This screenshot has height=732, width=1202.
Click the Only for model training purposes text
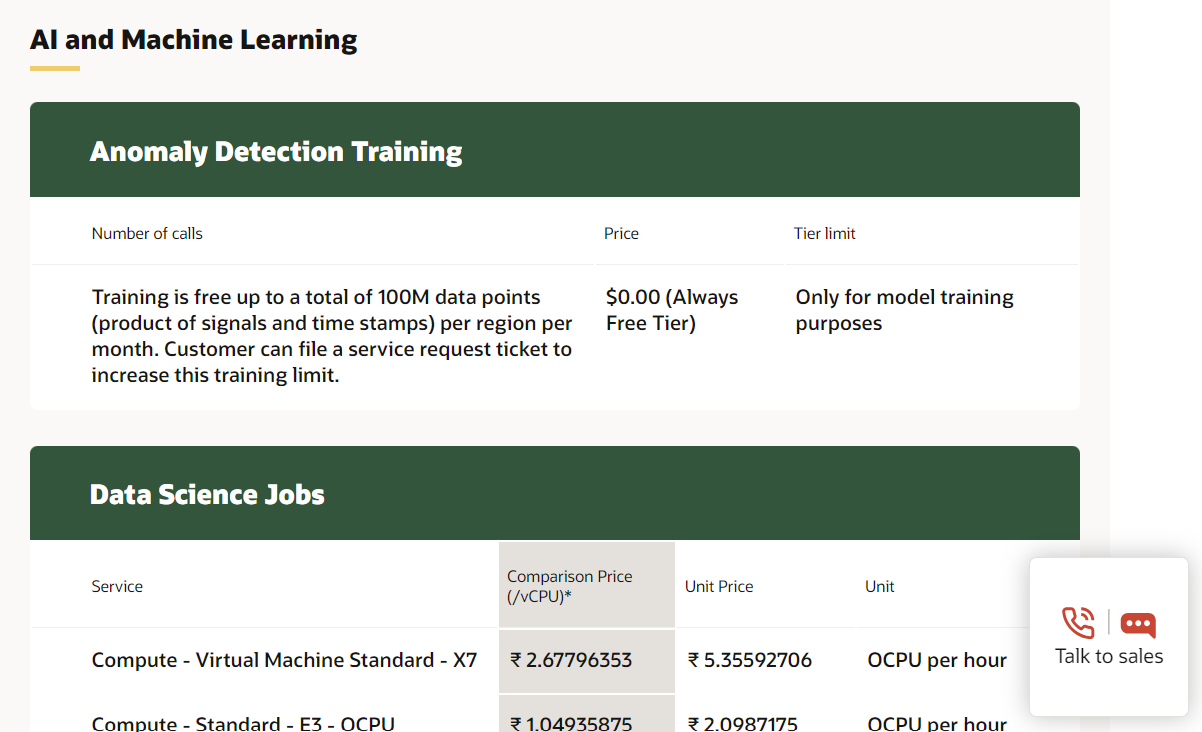click(904, 310)
